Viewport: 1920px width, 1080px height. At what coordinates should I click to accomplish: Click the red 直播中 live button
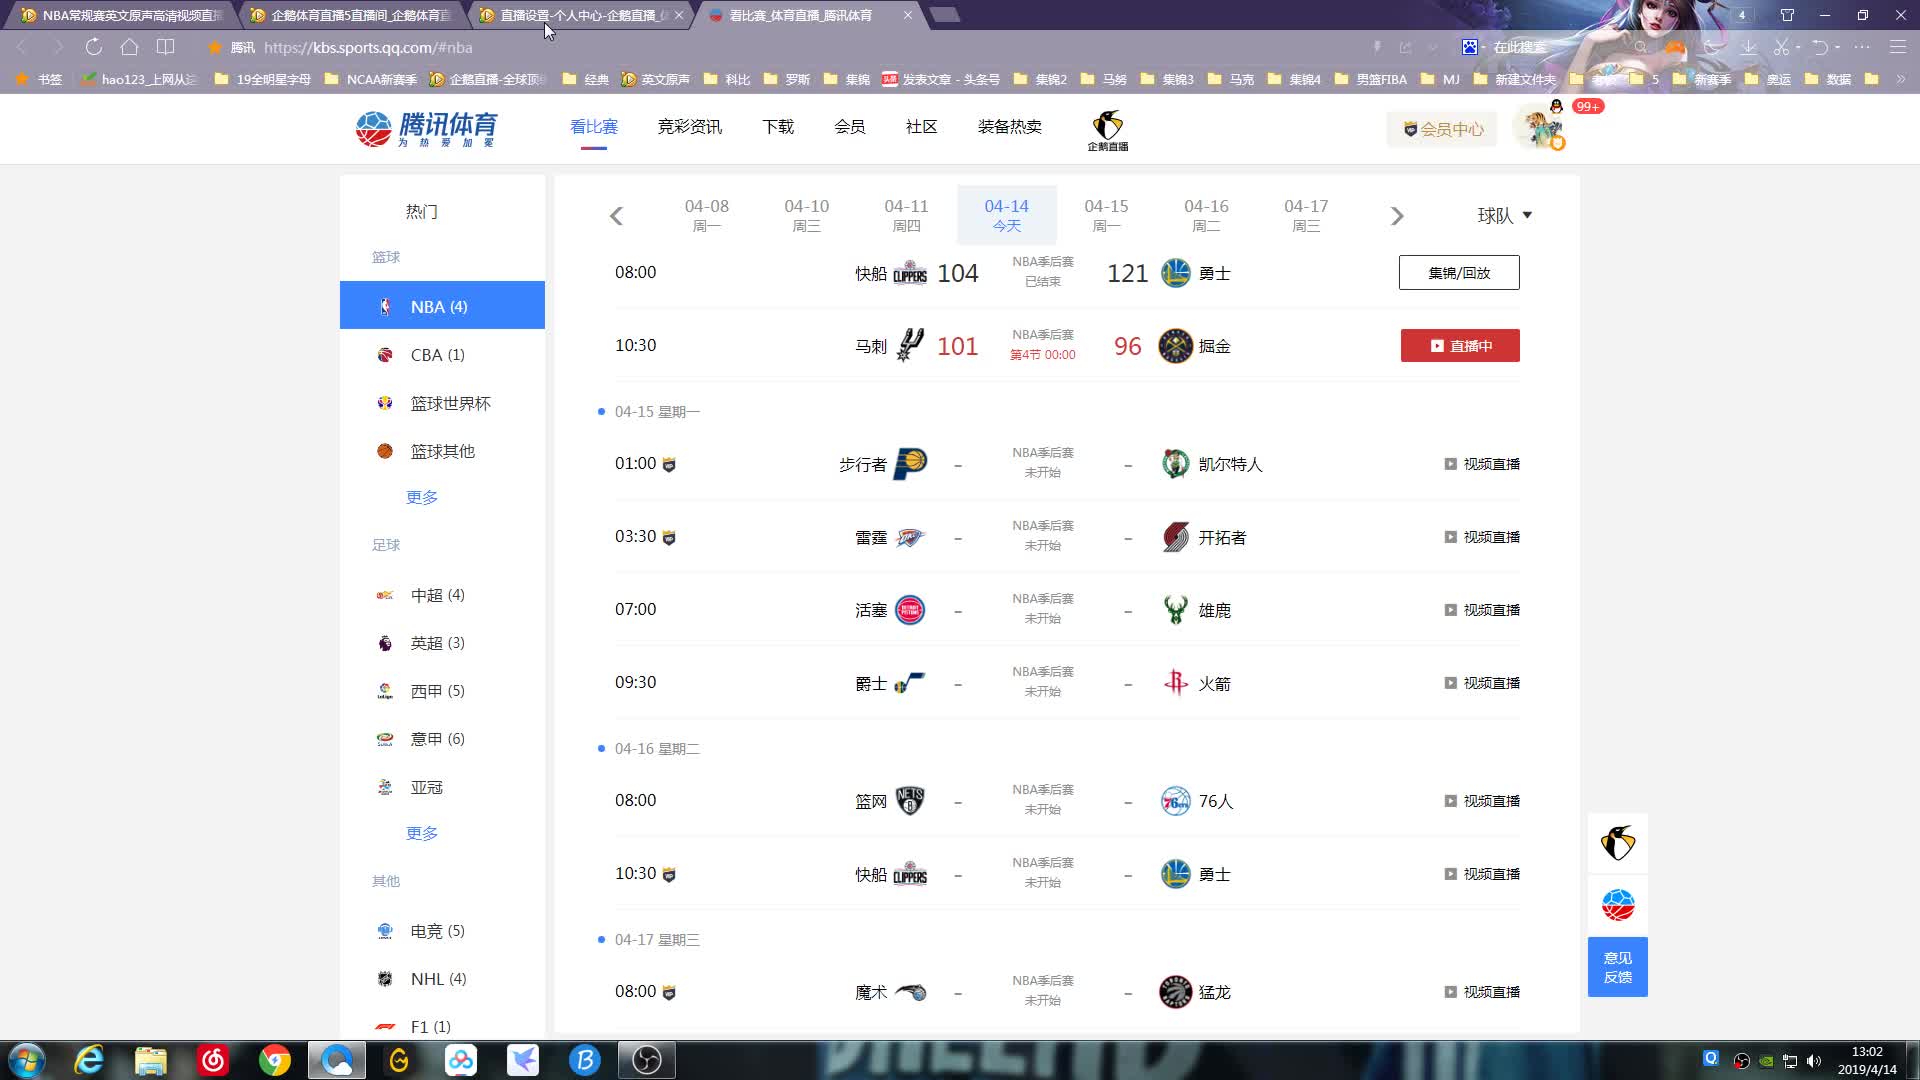pos(1459,346)
